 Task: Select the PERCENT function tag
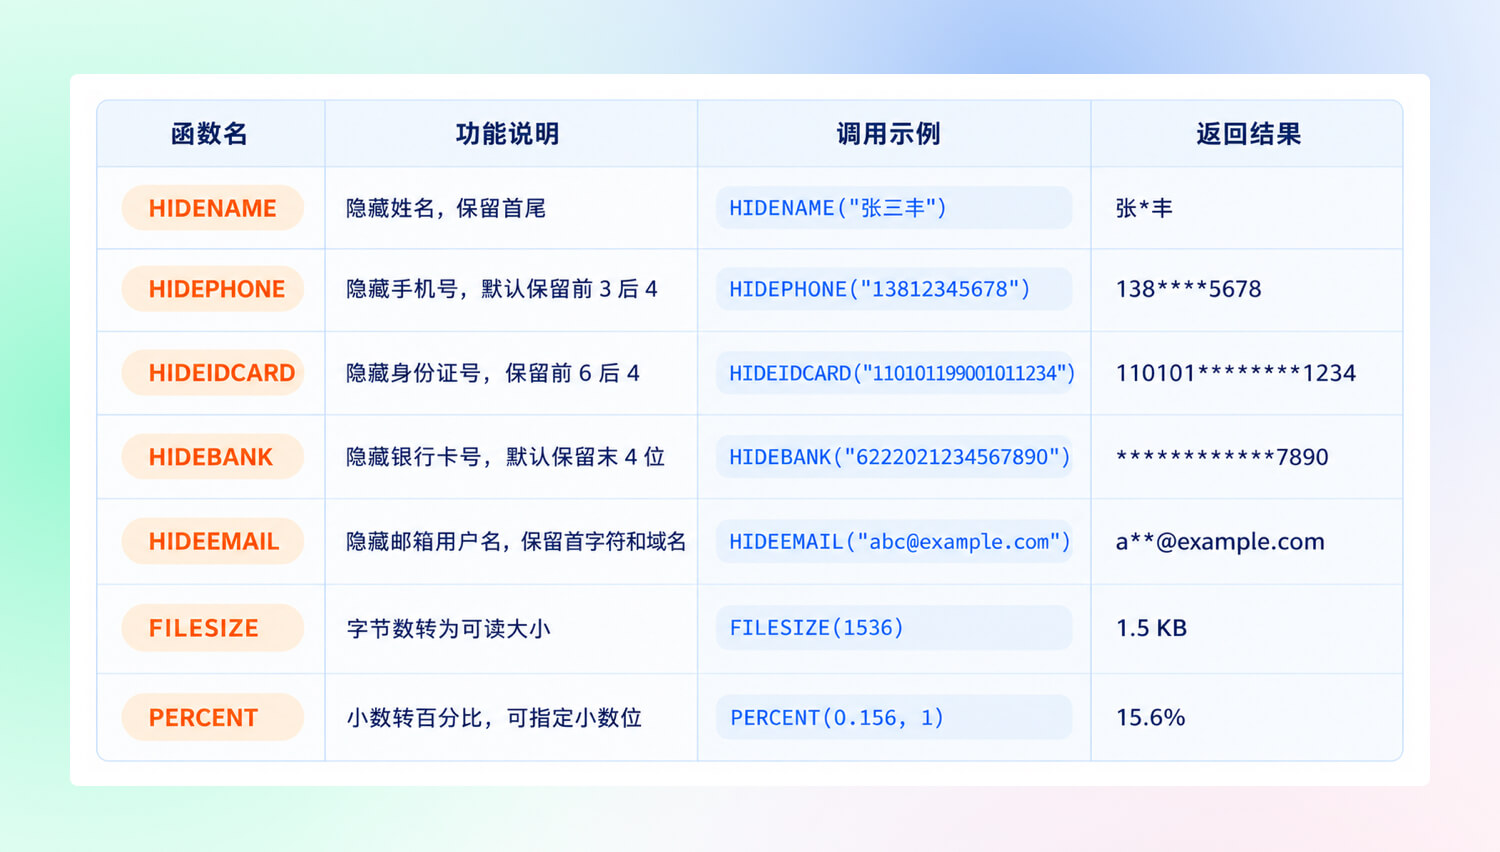click(x=213, y=717)
